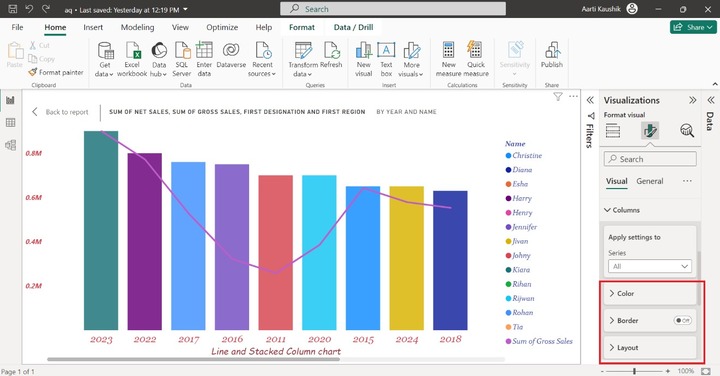Open Recent sources list

pyautogui.click(x=262, y=60)
